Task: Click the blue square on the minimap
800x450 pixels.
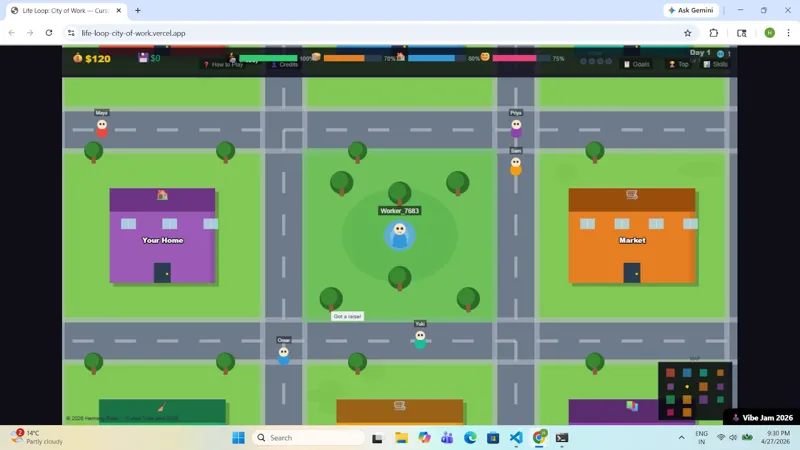Action: click(687, 373)
